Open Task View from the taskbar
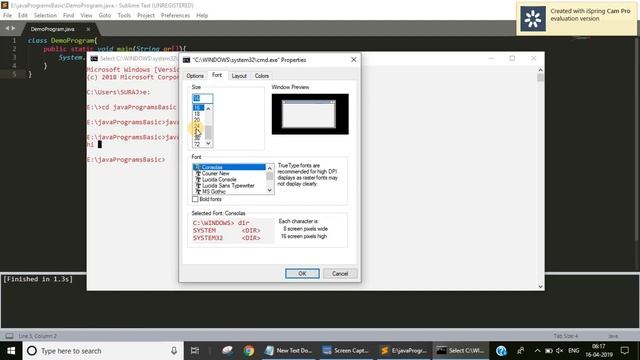This screenshot has width=640, height=360. (x=195, y=351)
